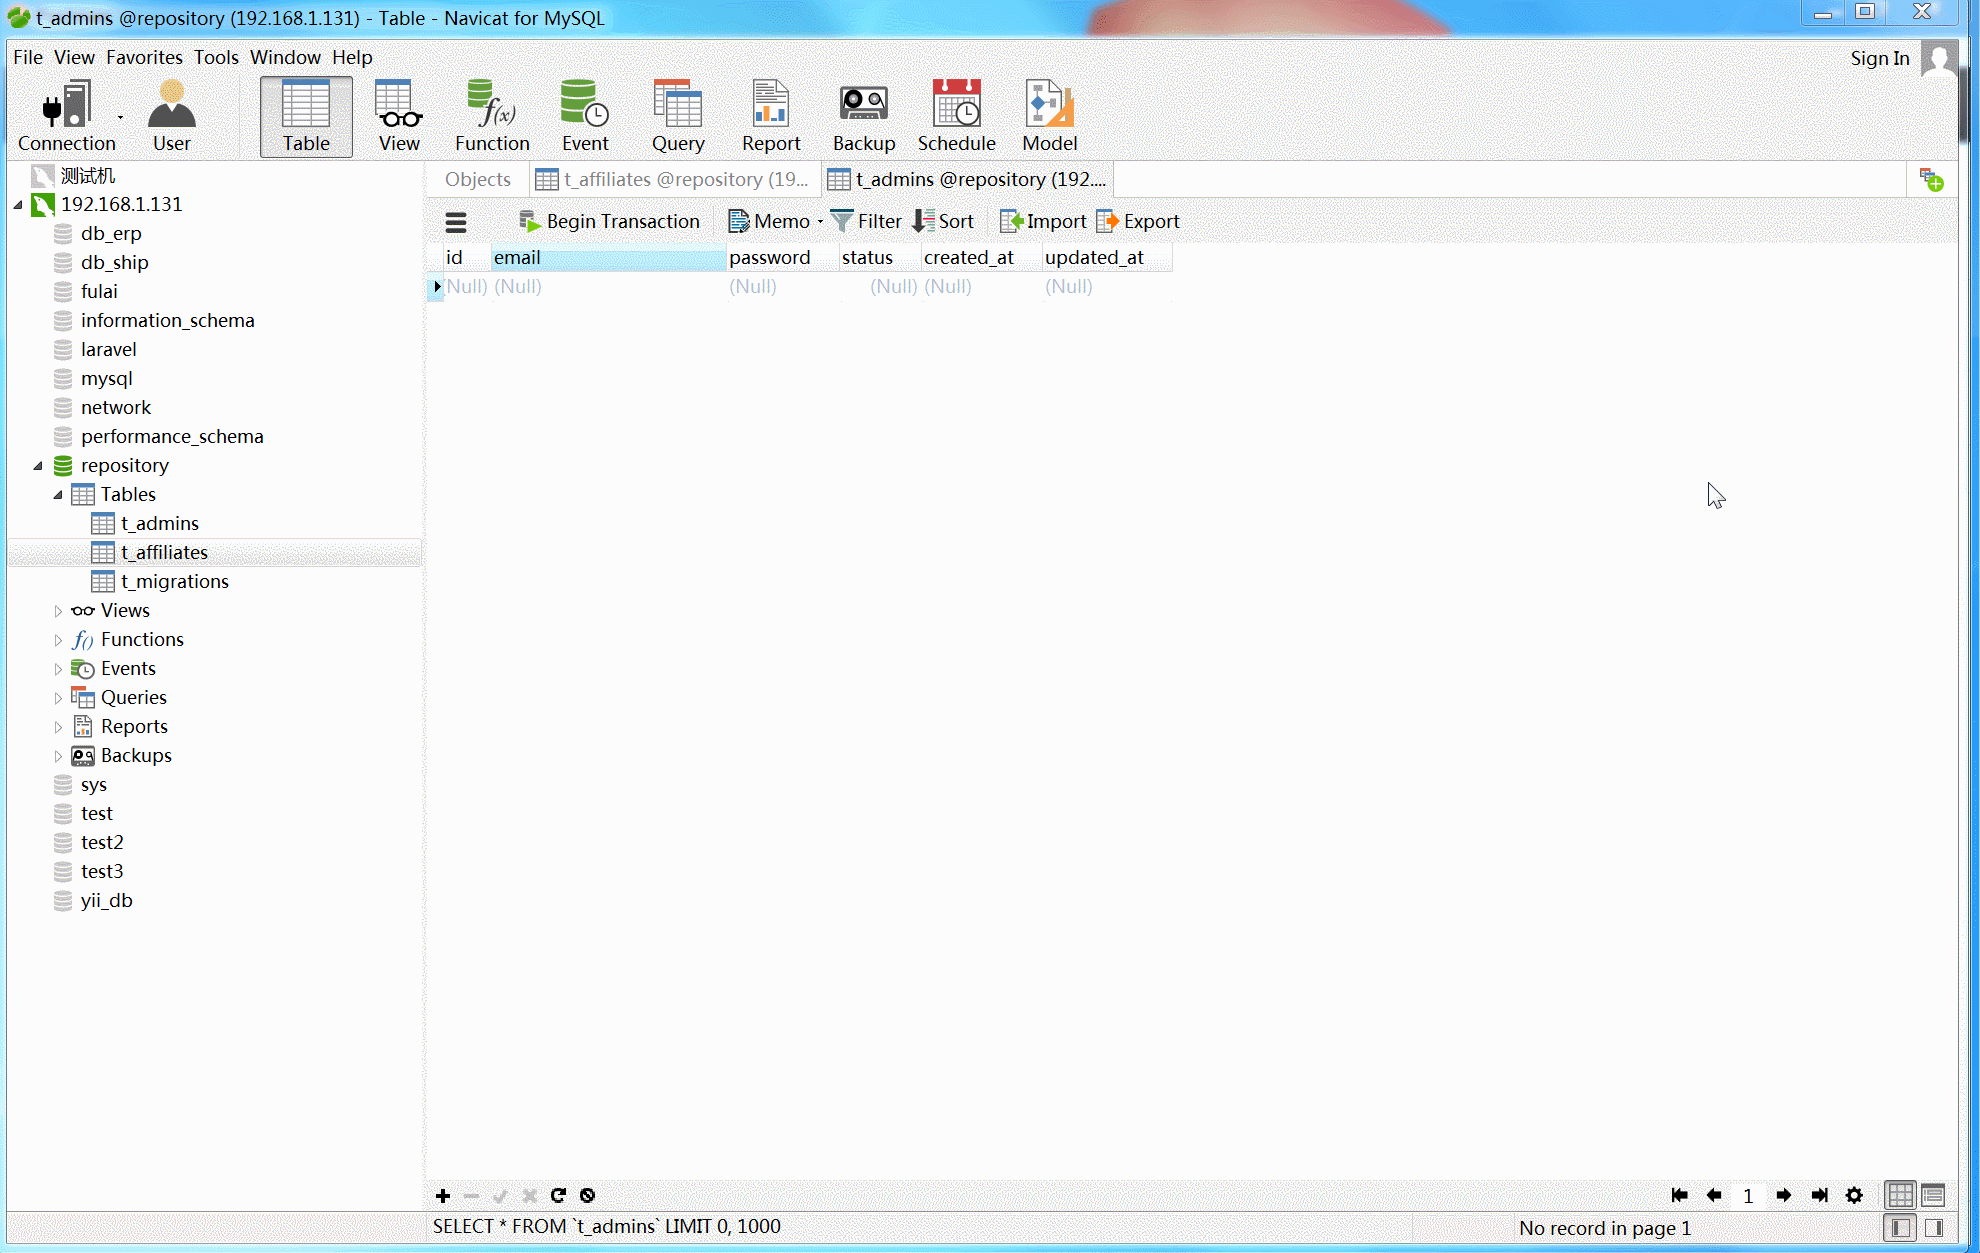Select the email column header

pyautogui.click(x=607, y=258)
